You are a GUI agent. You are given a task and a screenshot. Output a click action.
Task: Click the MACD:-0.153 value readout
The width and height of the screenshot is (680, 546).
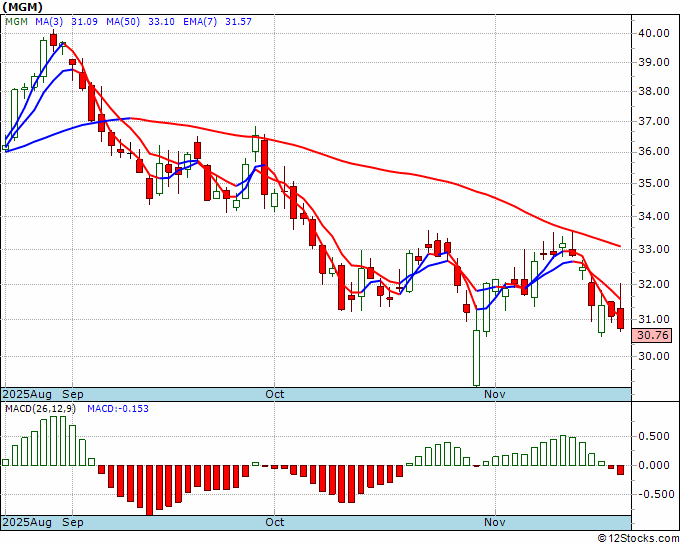pyautogui.click(x=118, y=409)
